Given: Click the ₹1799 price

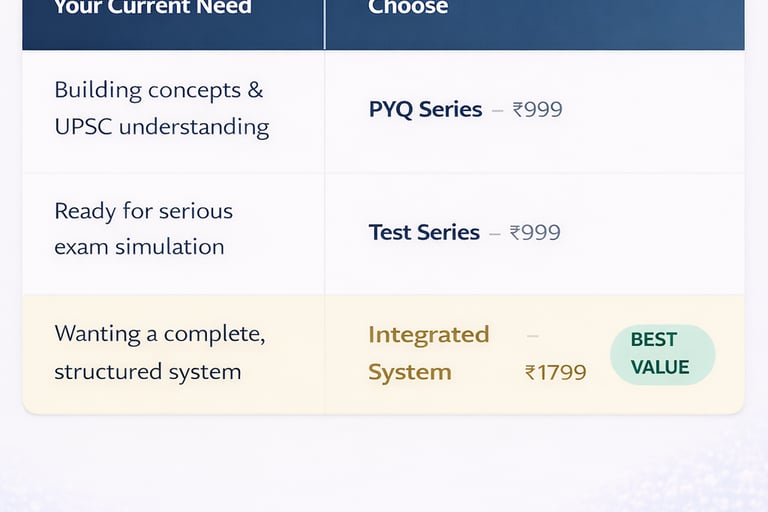Looking at the screenshot, I should coord(555,373).
